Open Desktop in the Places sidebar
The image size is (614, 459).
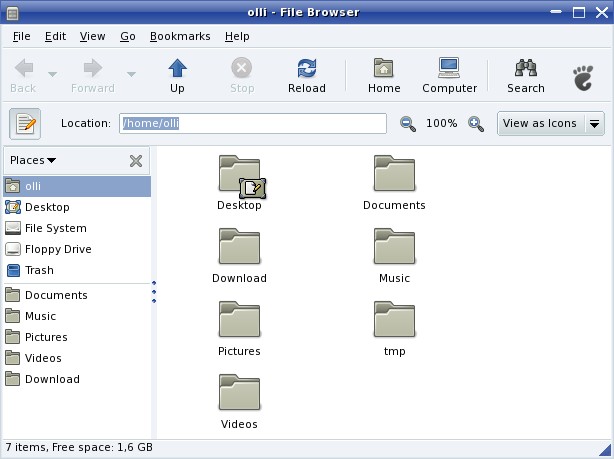77,207
